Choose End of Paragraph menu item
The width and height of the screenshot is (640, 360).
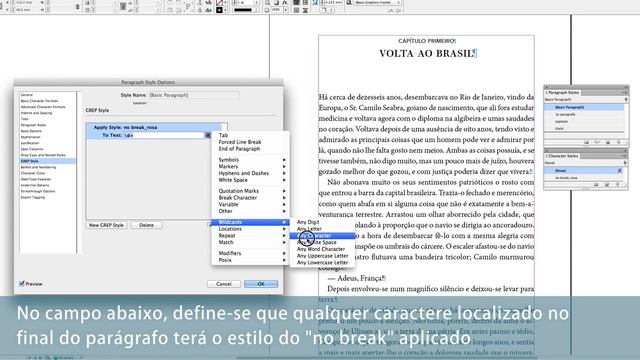point(239,149)
